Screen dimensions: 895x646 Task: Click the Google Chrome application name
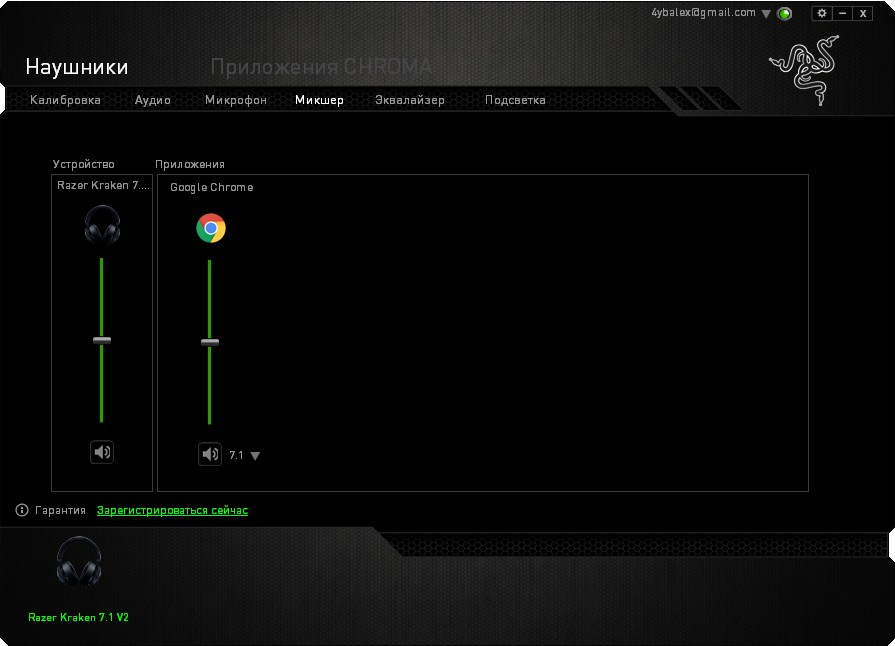pyautogui.click(x=211, y=187)
